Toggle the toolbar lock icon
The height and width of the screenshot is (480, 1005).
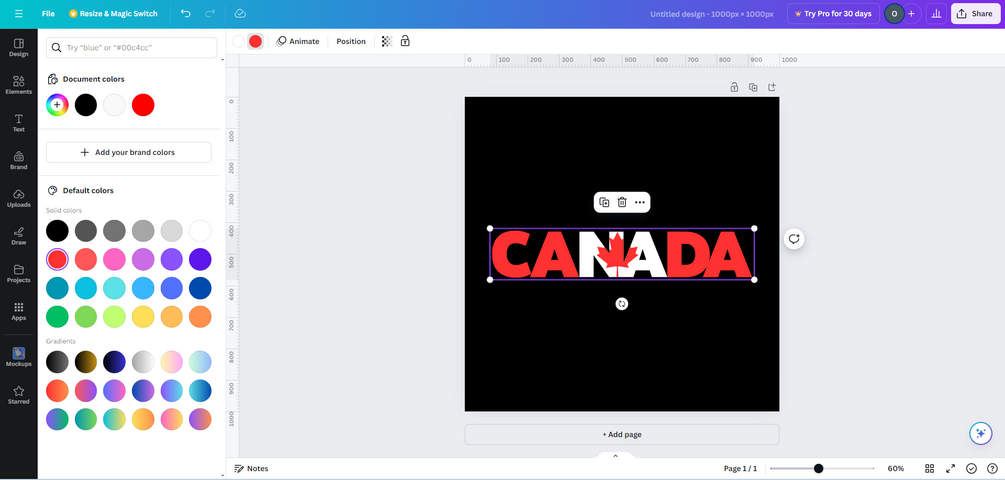[405, 41]
